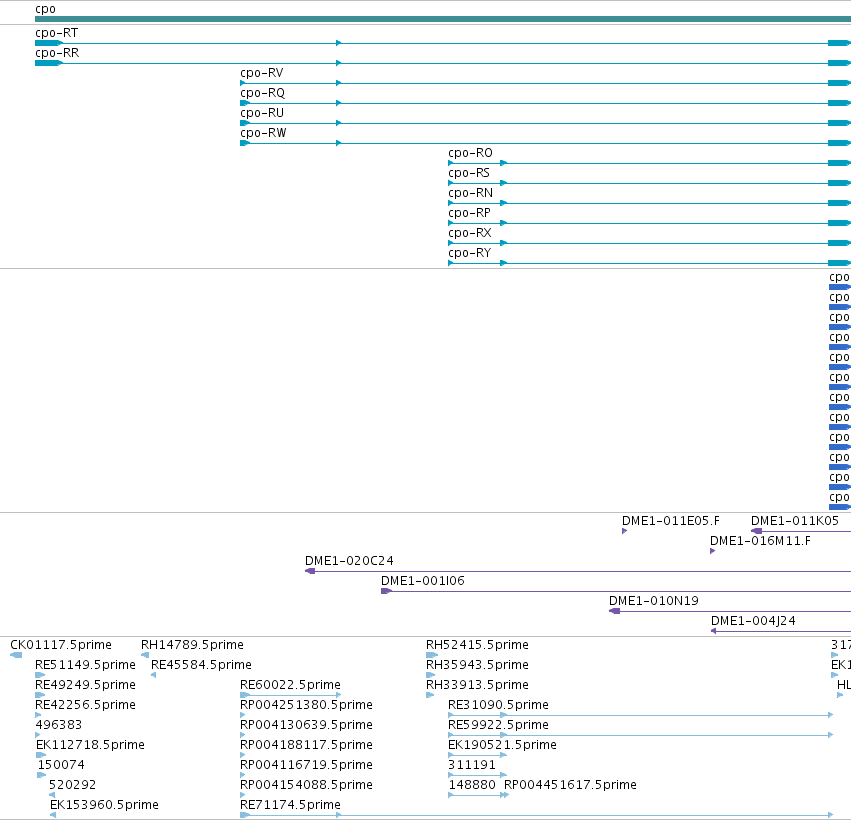Click the cpo-RN transcript label
The height and width of the screenshot is (820, 851).
(471, 193)
